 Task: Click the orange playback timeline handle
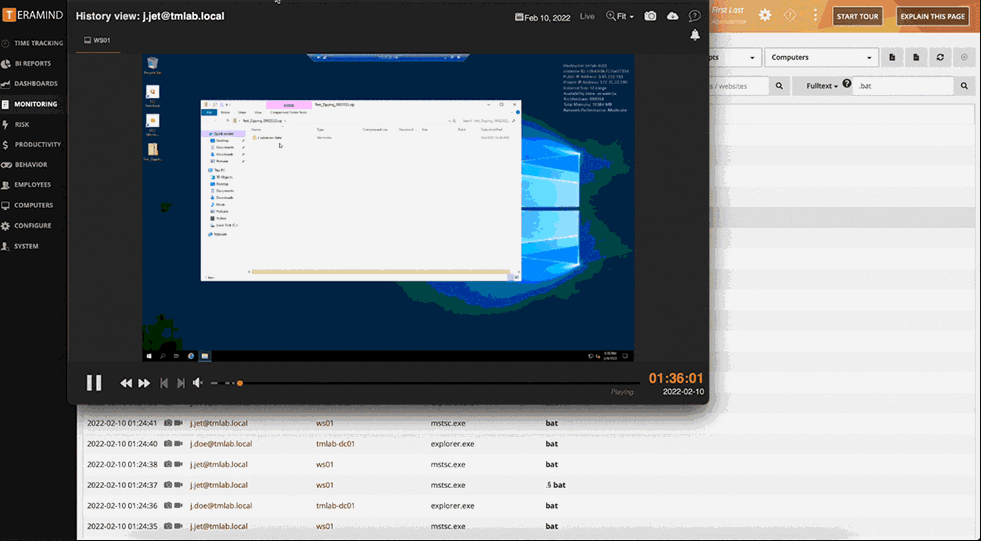pos(240,383)
